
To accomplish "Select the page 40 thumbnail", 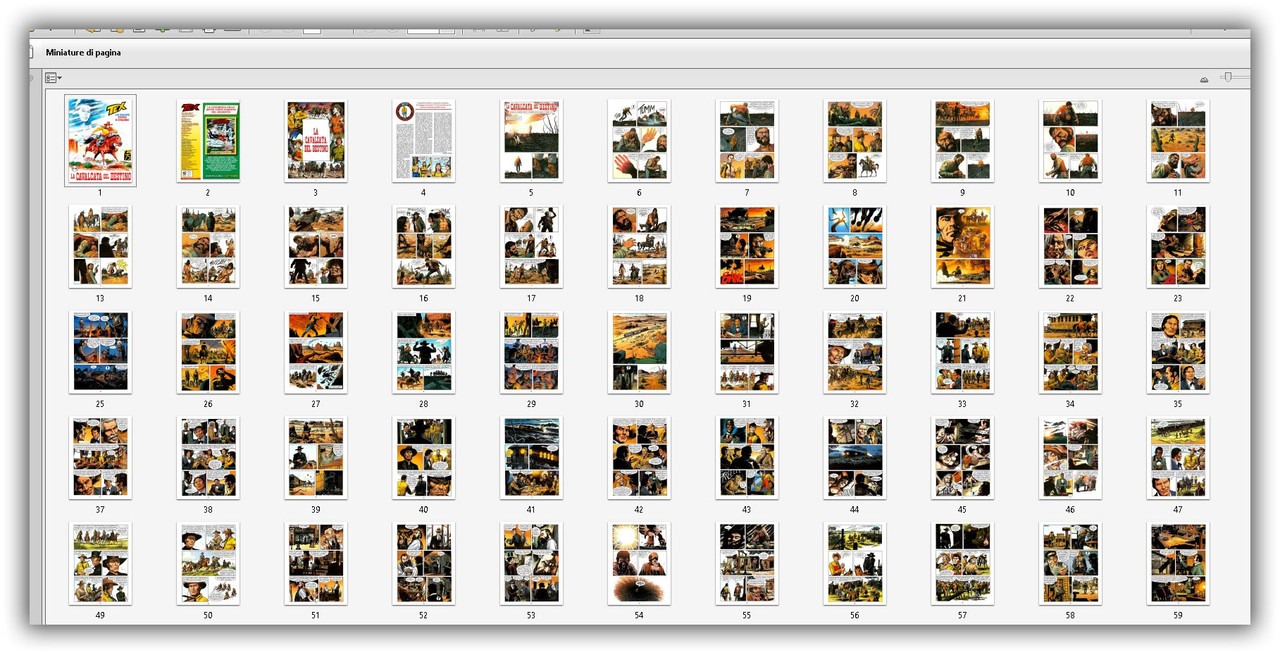I will pos(423,458).
